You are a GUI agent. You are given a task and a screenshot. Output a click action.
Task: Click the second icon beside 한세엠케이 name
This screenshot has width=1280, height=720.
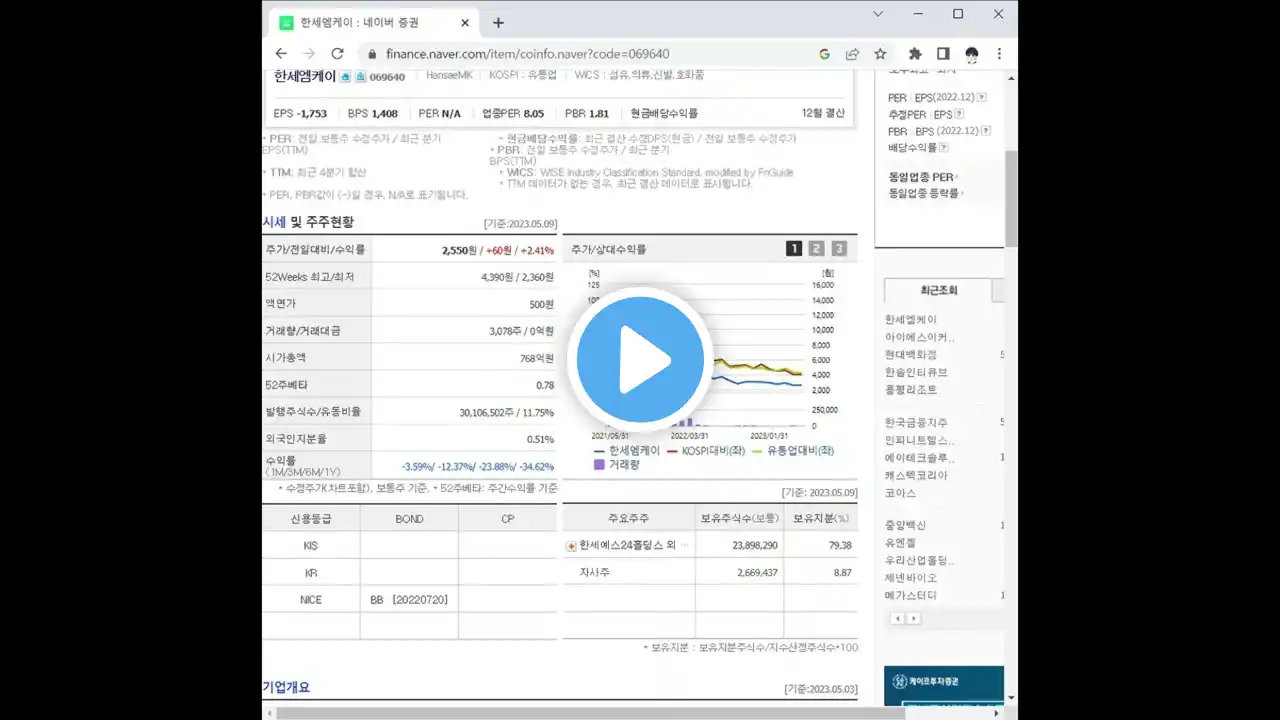click(x=360, y=76)
